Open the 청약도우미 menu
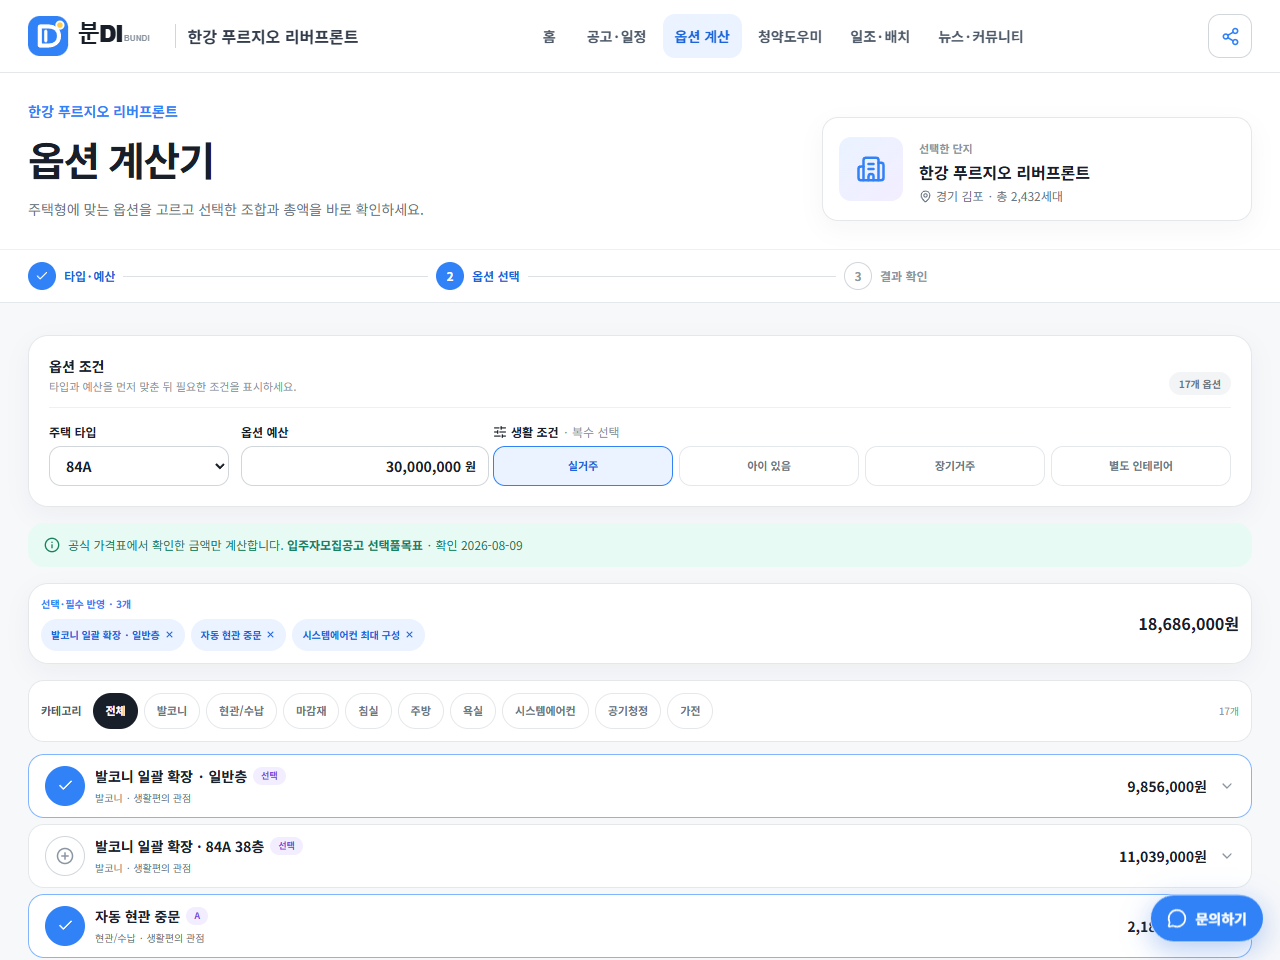1280x960 pixels. click(x=790, y=36)
